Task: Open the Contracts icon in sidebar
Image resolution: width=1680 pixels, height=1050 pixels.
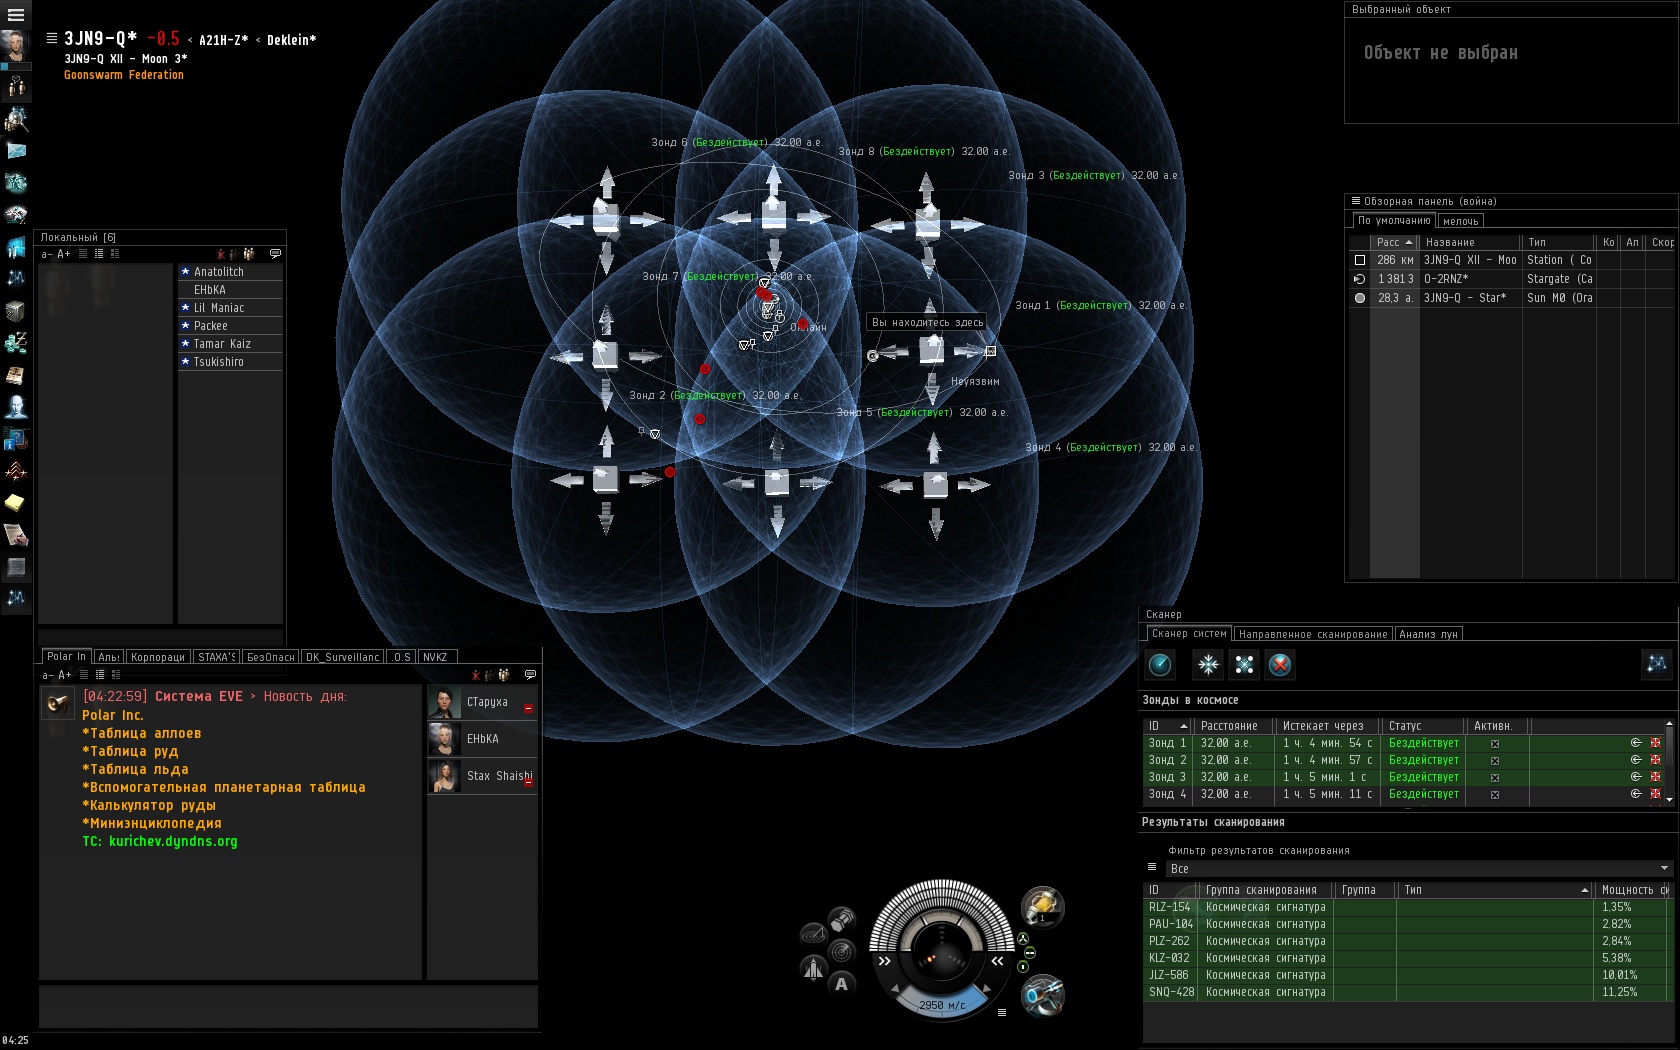Action: point(16,535)
